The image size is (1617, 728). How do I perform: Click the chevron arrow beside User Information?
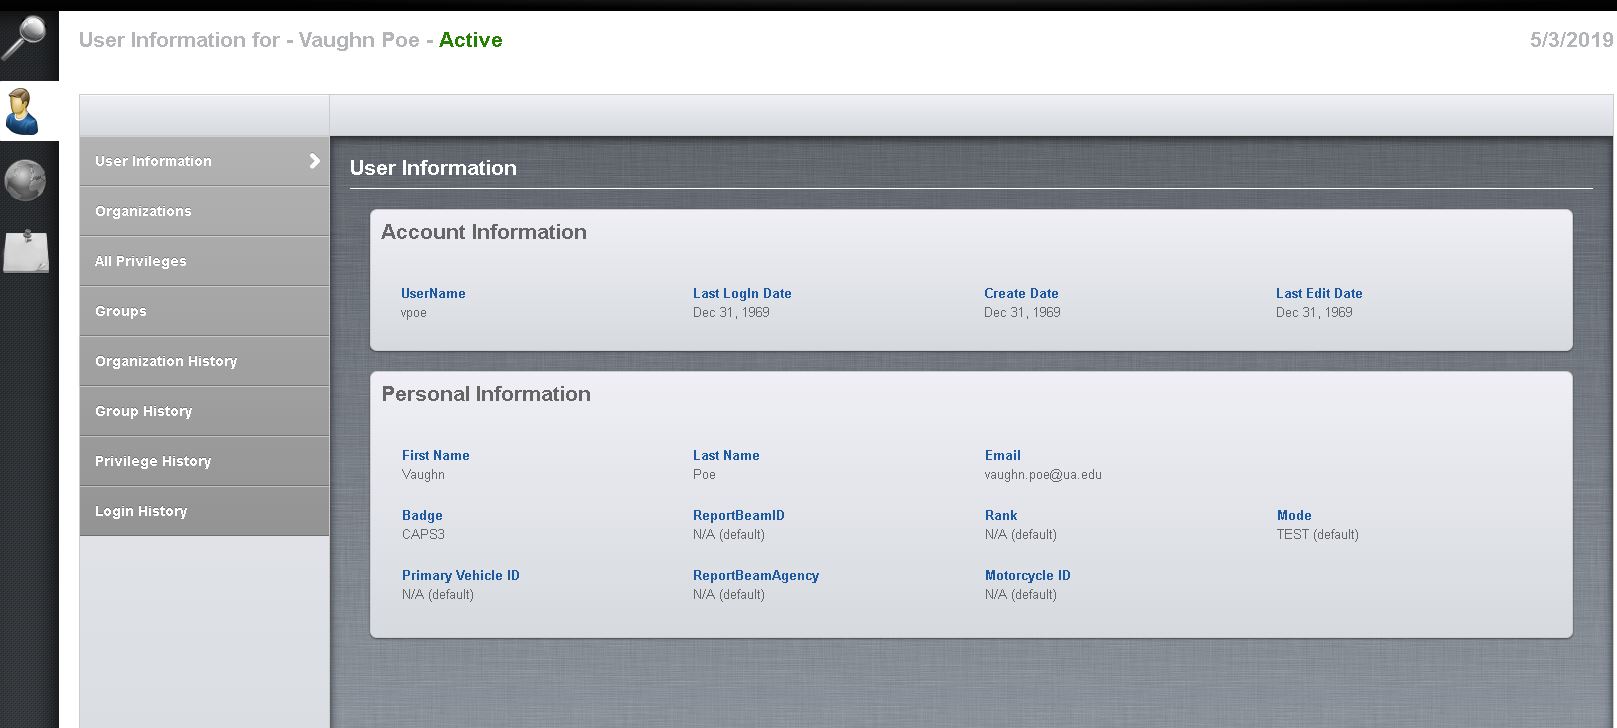coord(314,161)
